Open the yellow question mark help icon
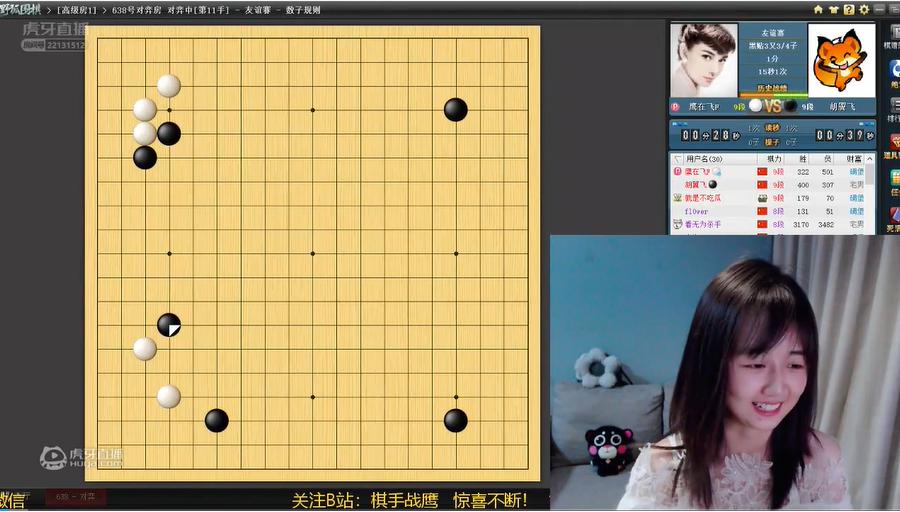 point(849,9)
